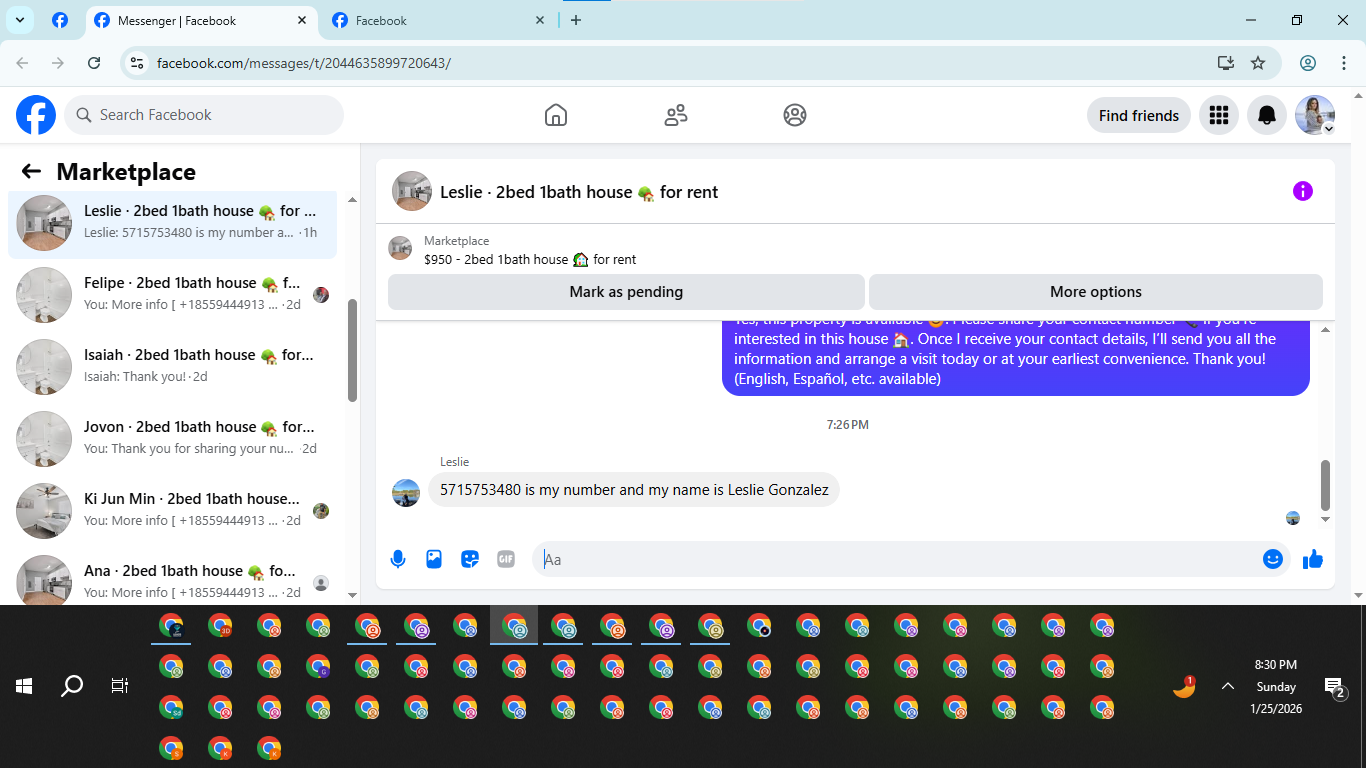Choose a GIF in composer
Screen dimensions: 1366x768
coord(506,559)
